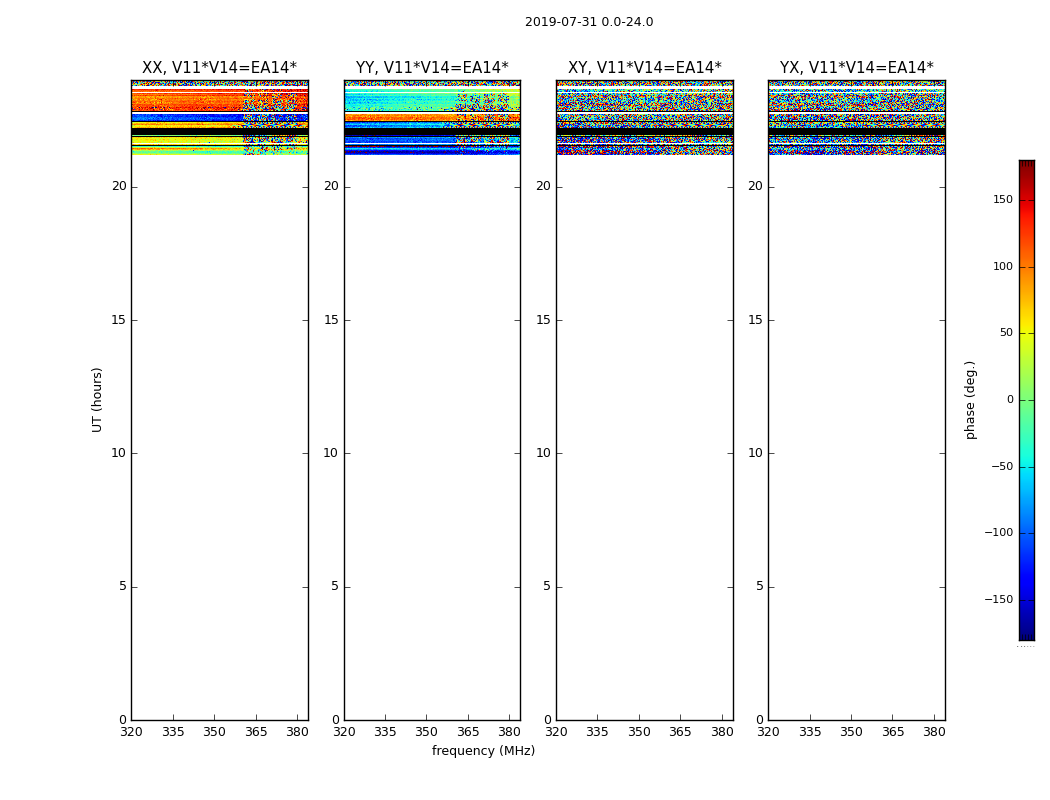The width and height of the screenshot is (1050, 800).
Task: Click the plot title date '2019-07-31 0.0-24.0'
Action: (x=589, y=22)
